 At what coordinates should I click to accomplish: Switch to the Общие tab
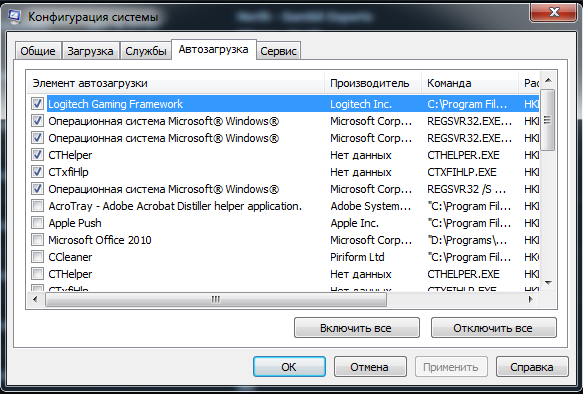(38, 51)
